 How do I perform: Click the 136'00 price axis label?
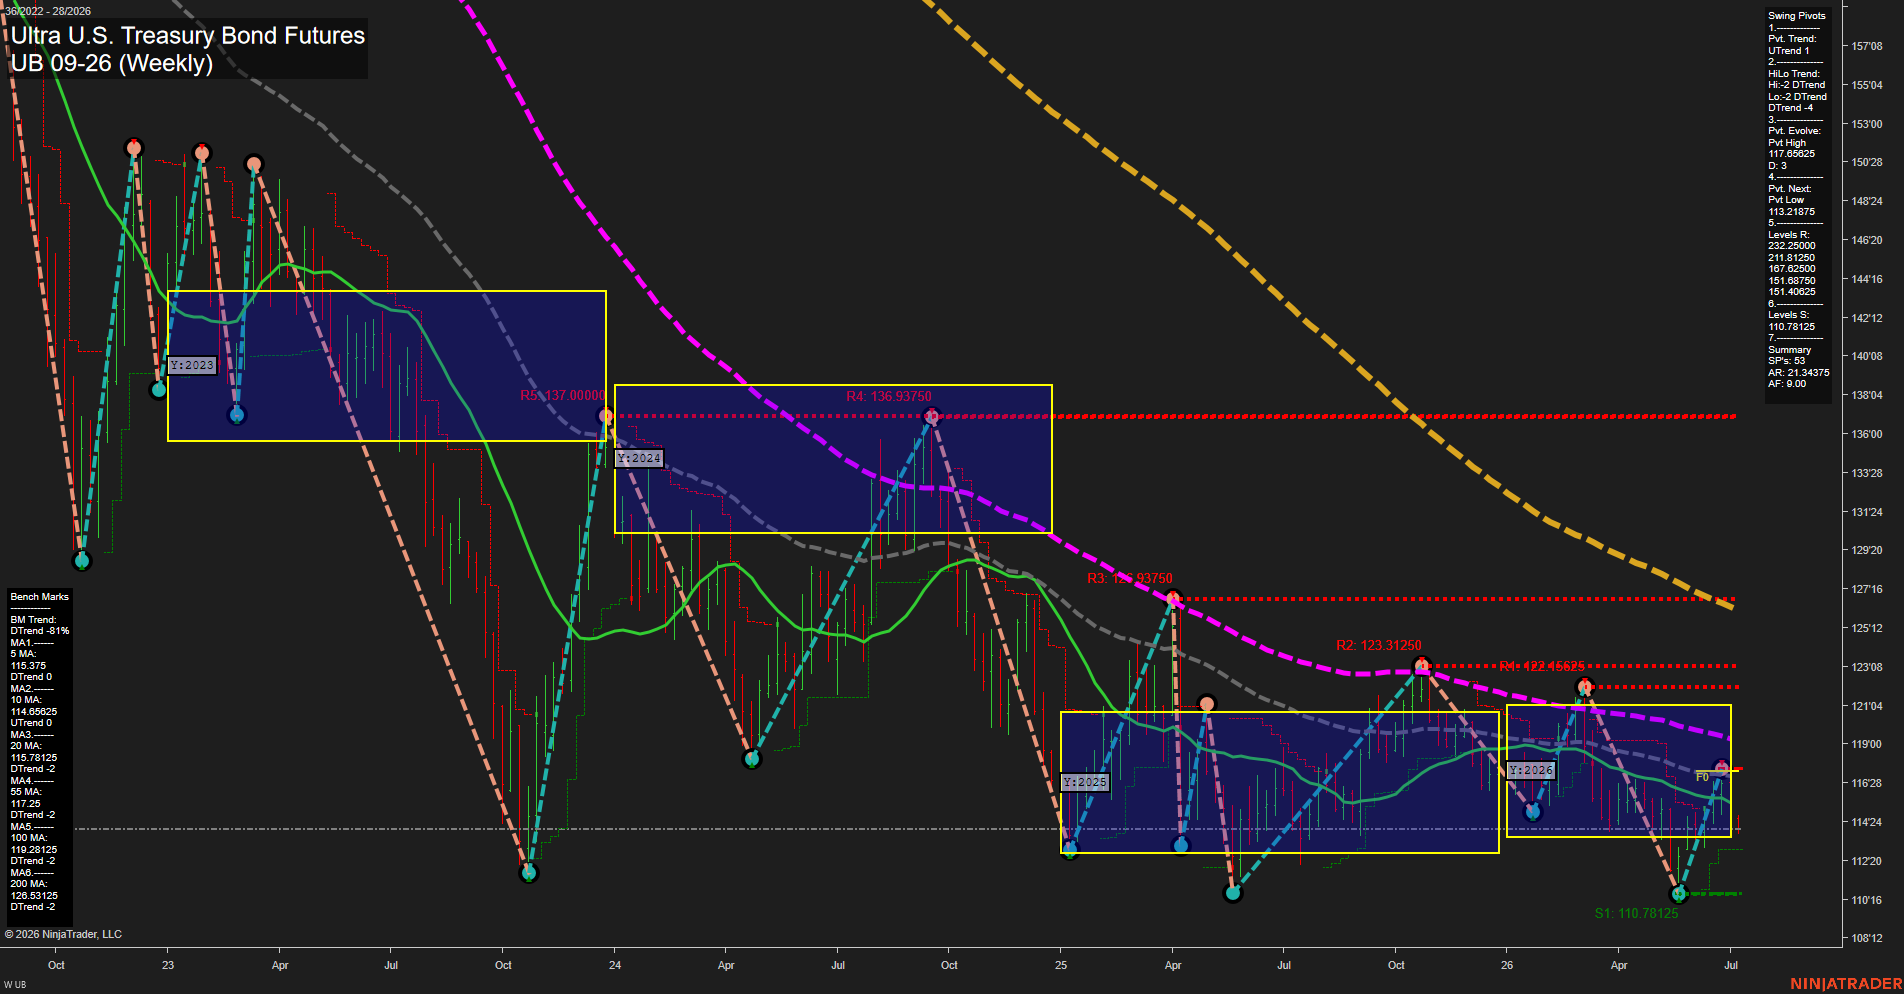[x=1867, y=434]
